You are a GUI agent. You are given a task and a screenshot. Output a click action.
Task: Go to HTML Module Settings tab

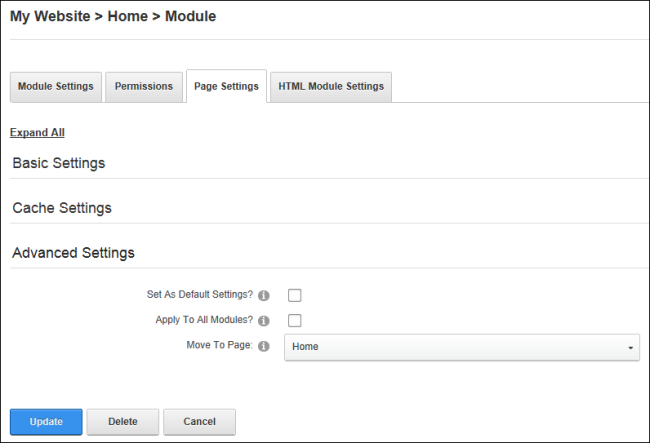(331, 87)
